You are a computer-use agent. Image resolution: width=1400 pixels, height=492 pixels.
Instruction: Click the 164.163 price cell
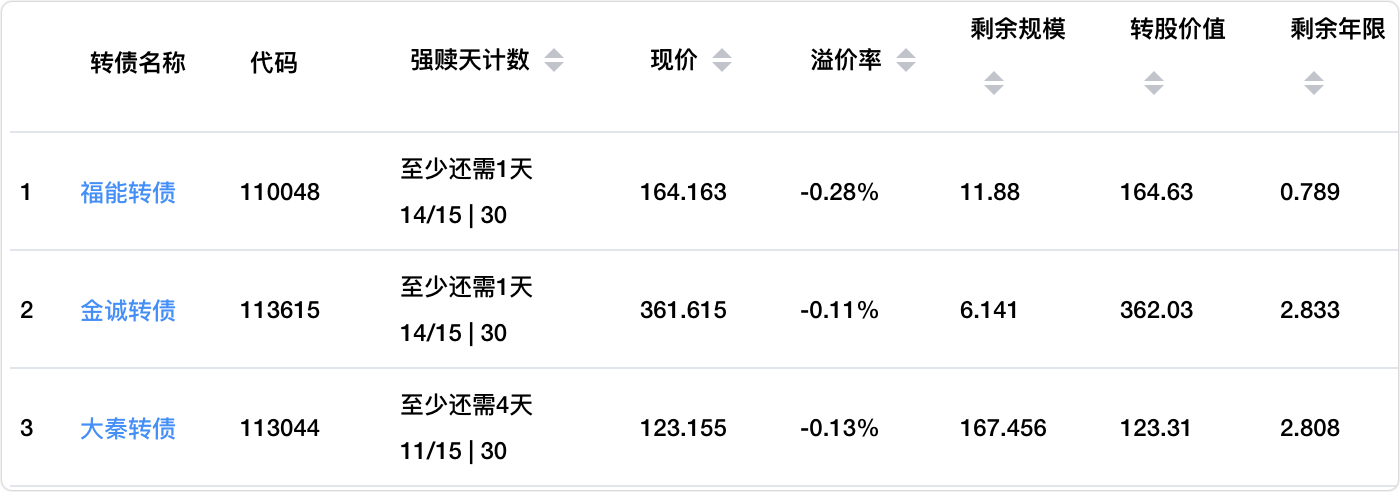click(683, 192)
